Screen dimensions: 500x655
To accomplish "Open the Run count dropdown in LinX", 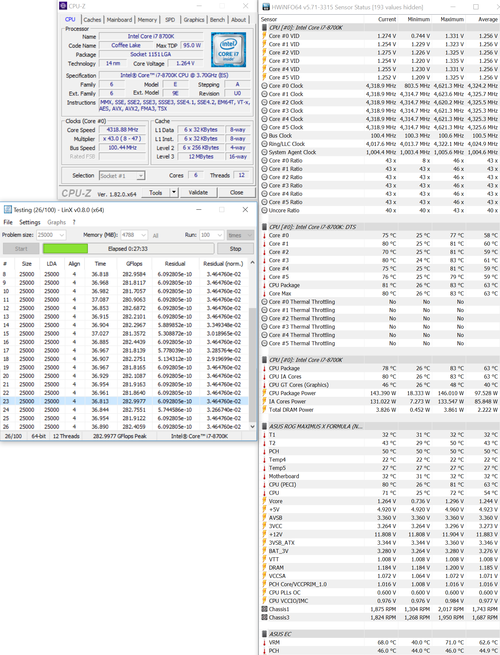I will (x=212, y=235).
